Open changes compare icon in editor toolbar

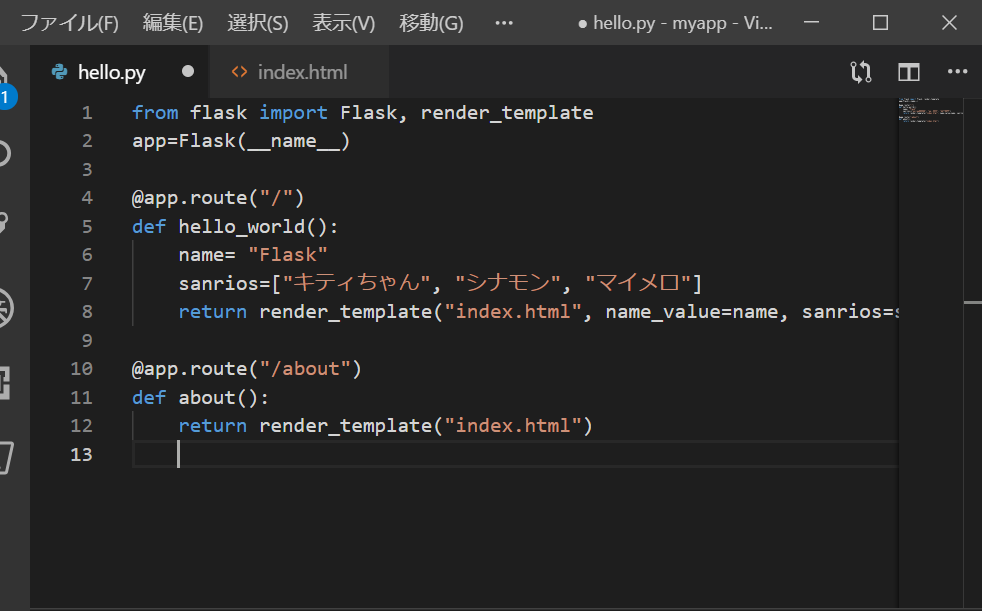tap(861, 73)
